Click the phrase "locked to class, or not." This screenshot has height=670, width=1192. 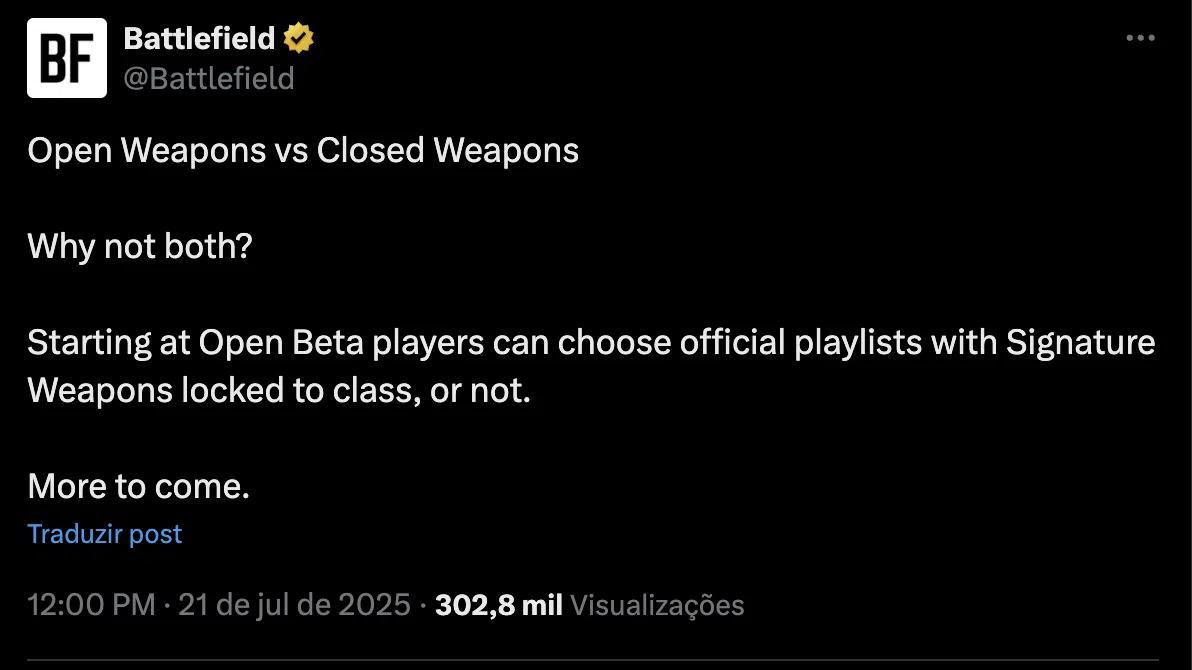pyautogui.click(x=355, y=390)
